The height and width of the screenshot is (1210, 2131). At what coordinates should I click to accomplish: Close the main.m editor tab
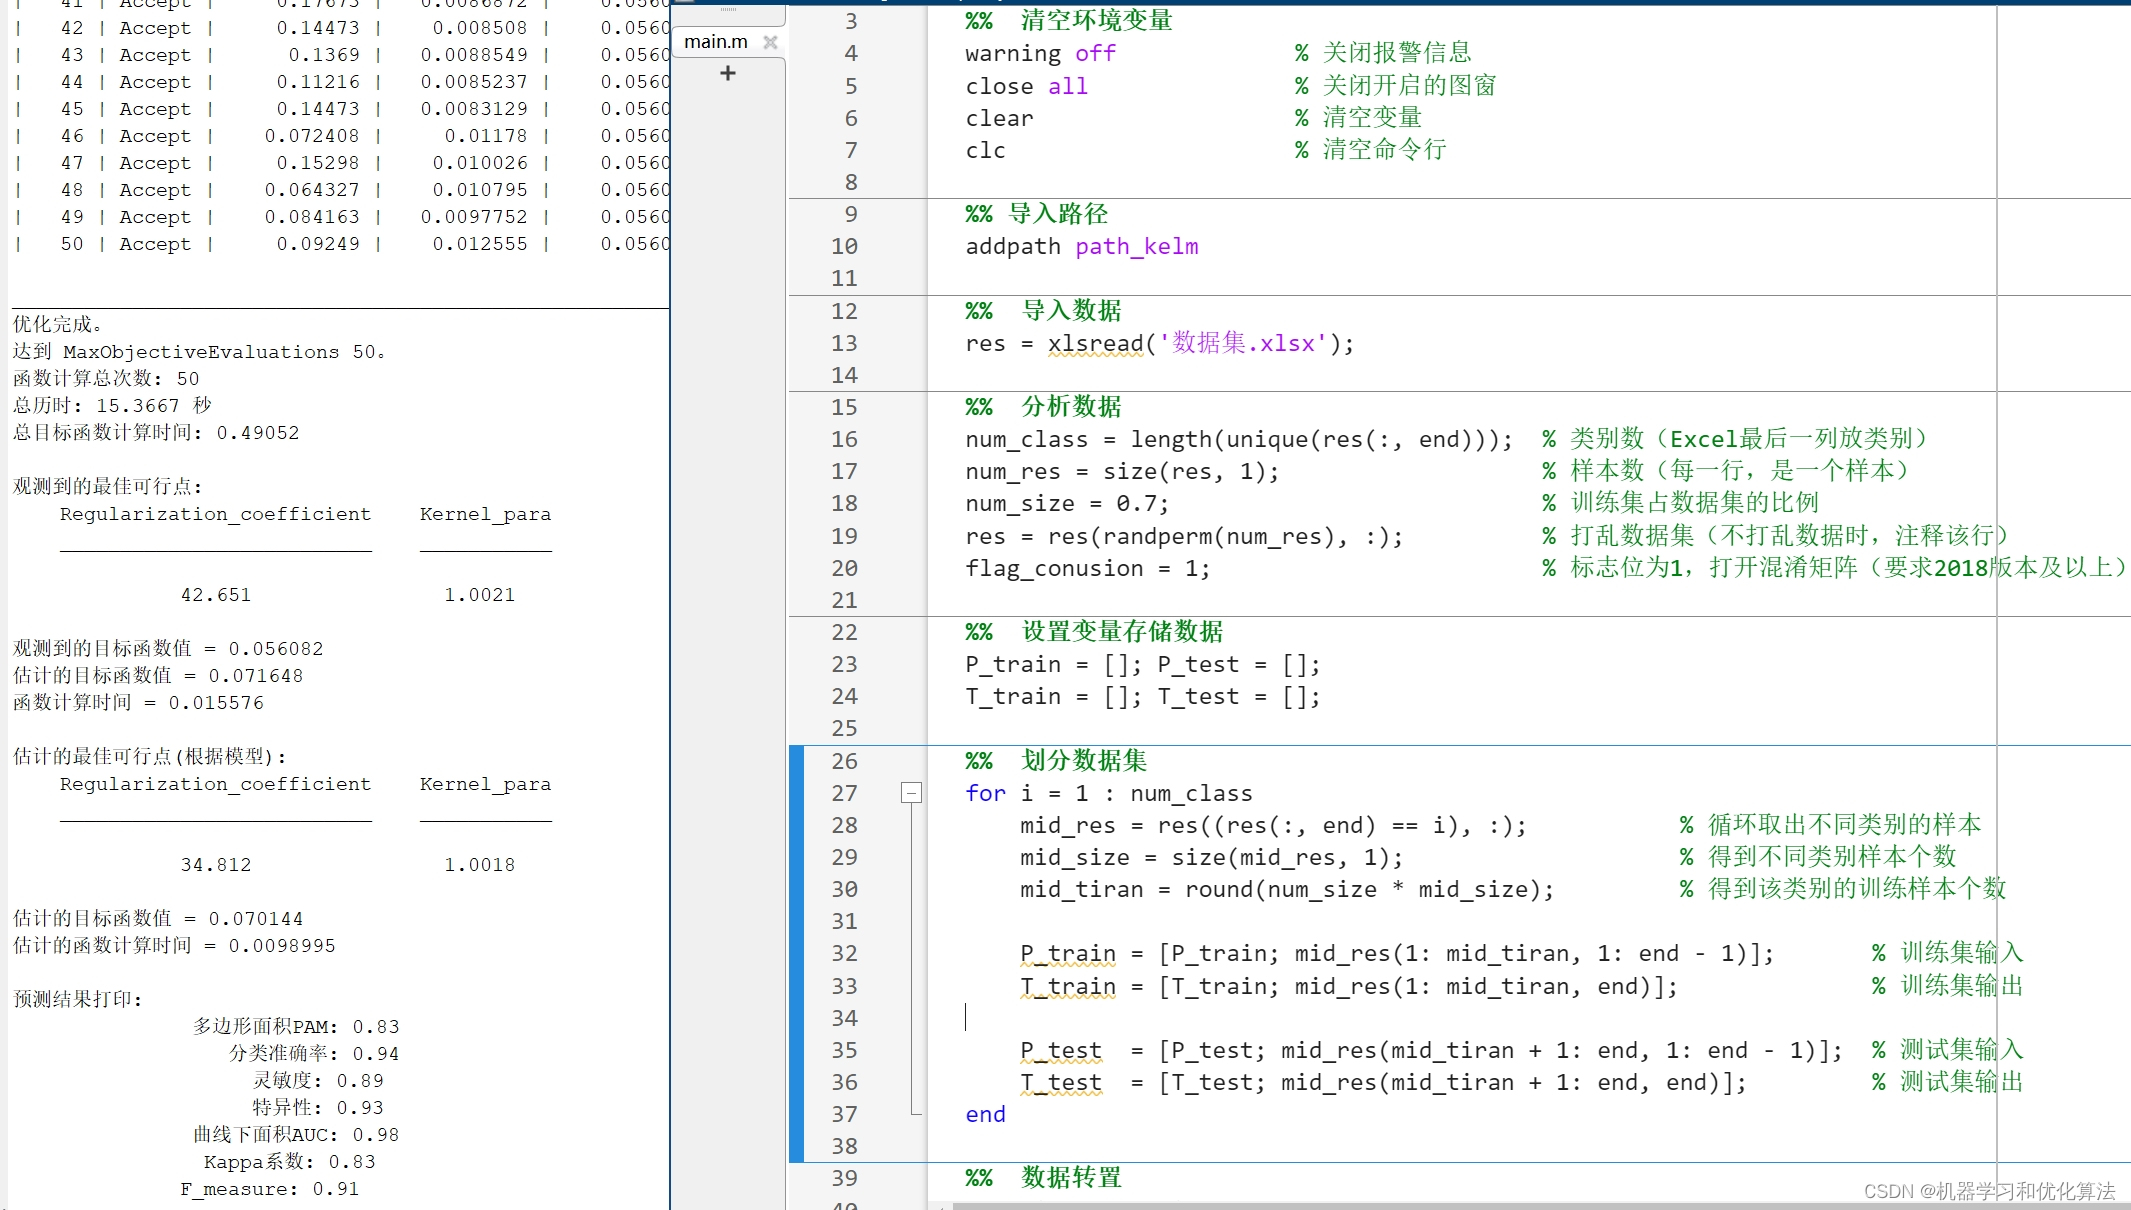[770, 42]
